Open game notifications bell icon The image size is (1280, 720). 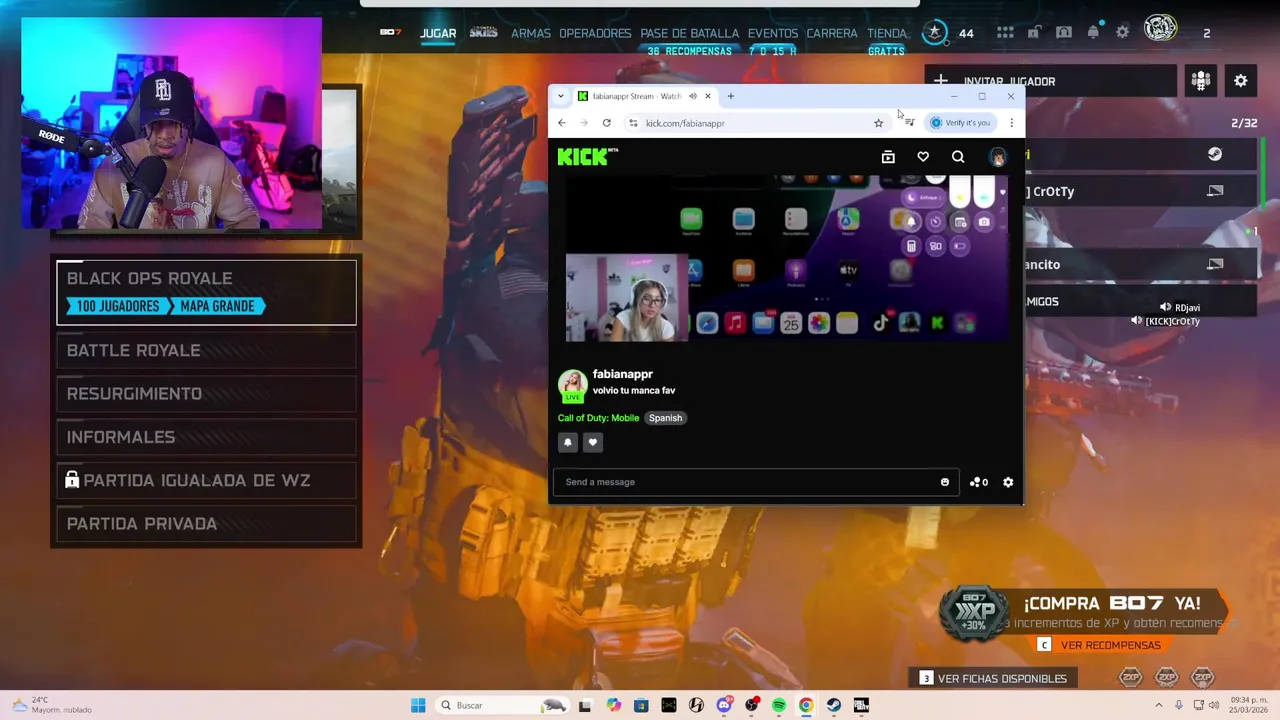pos(1093,33)
